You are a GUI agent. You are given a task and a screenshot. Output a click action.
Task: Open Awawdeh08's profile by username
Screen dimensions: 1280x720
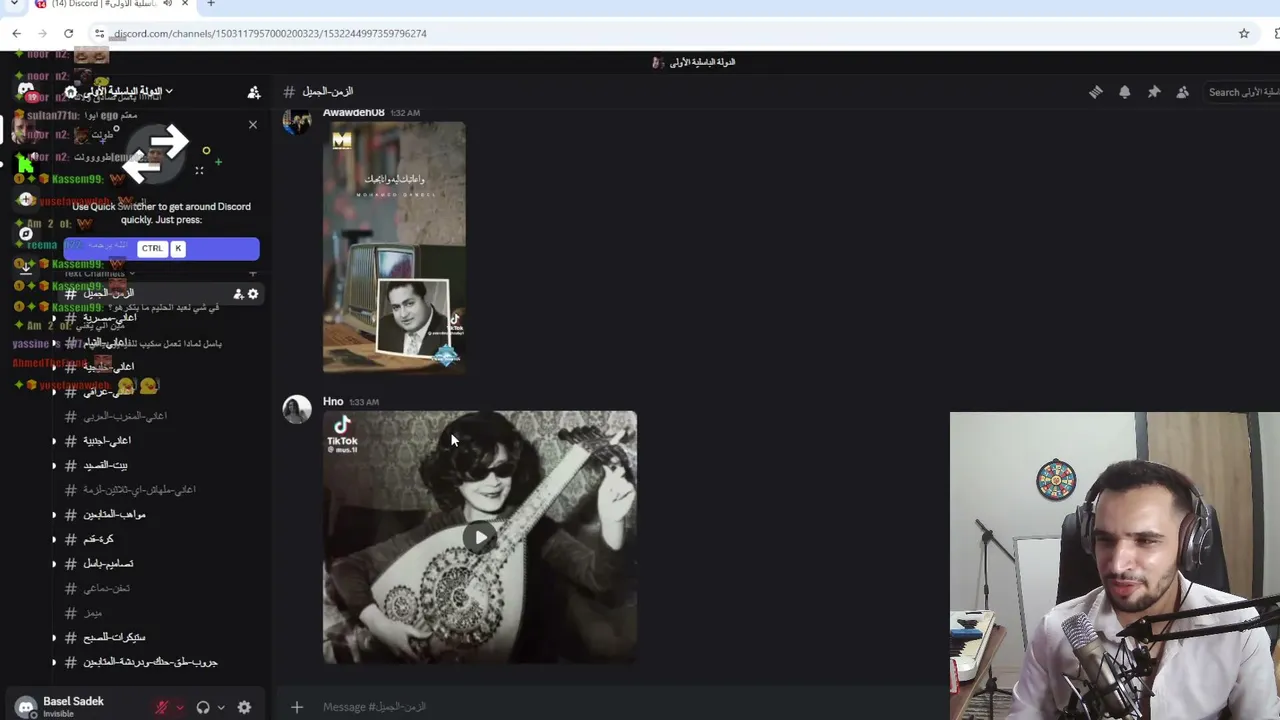click(x=353, y=112)
